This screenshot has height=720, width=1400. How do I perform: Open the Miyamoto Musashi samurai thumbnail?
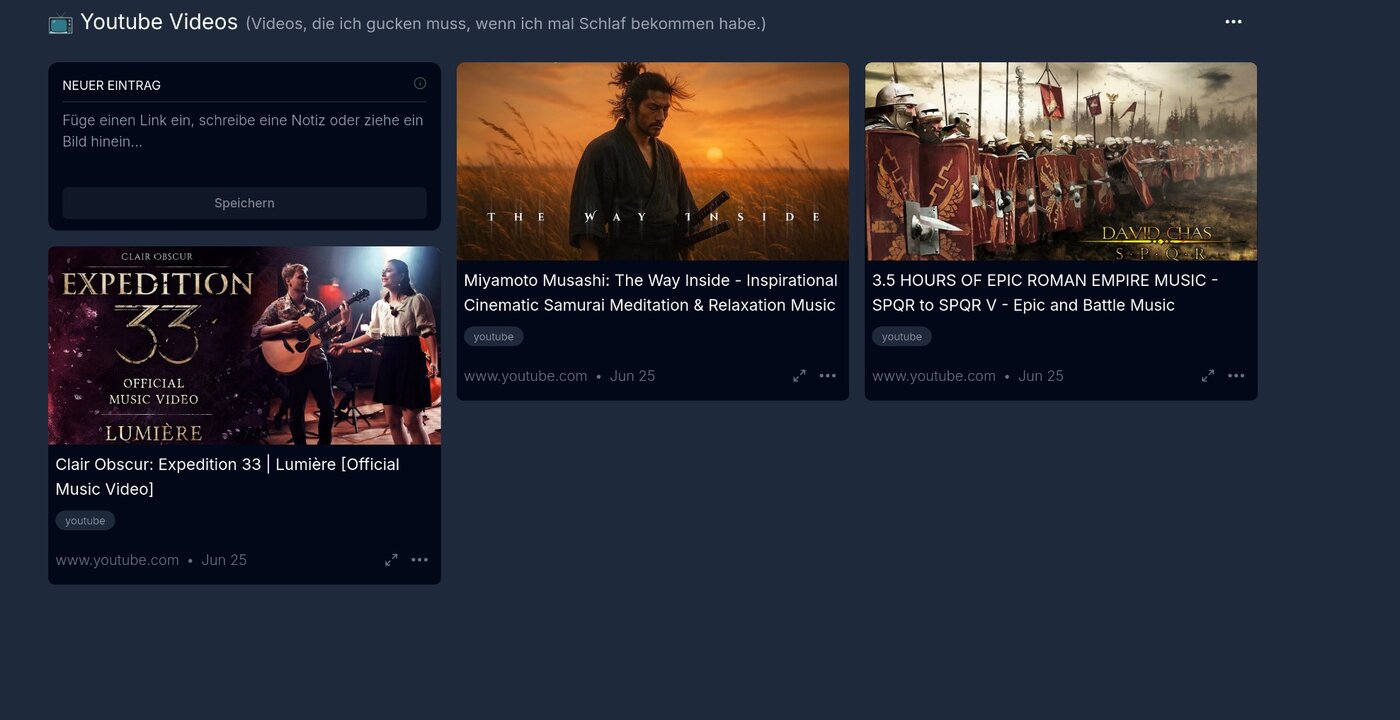pyautogui.click(x=653, y=162)
